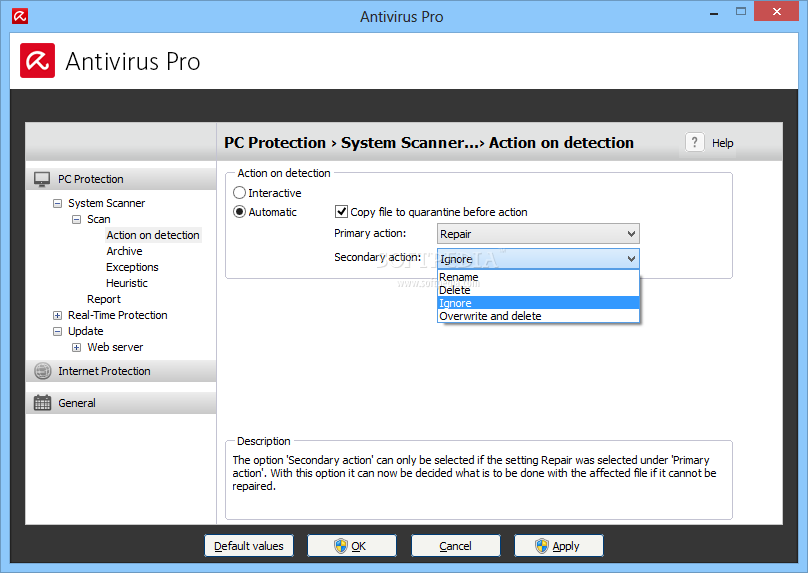The image size is (808, 573).
Task: Select the Web server tree label
Action: click(115, 347)
